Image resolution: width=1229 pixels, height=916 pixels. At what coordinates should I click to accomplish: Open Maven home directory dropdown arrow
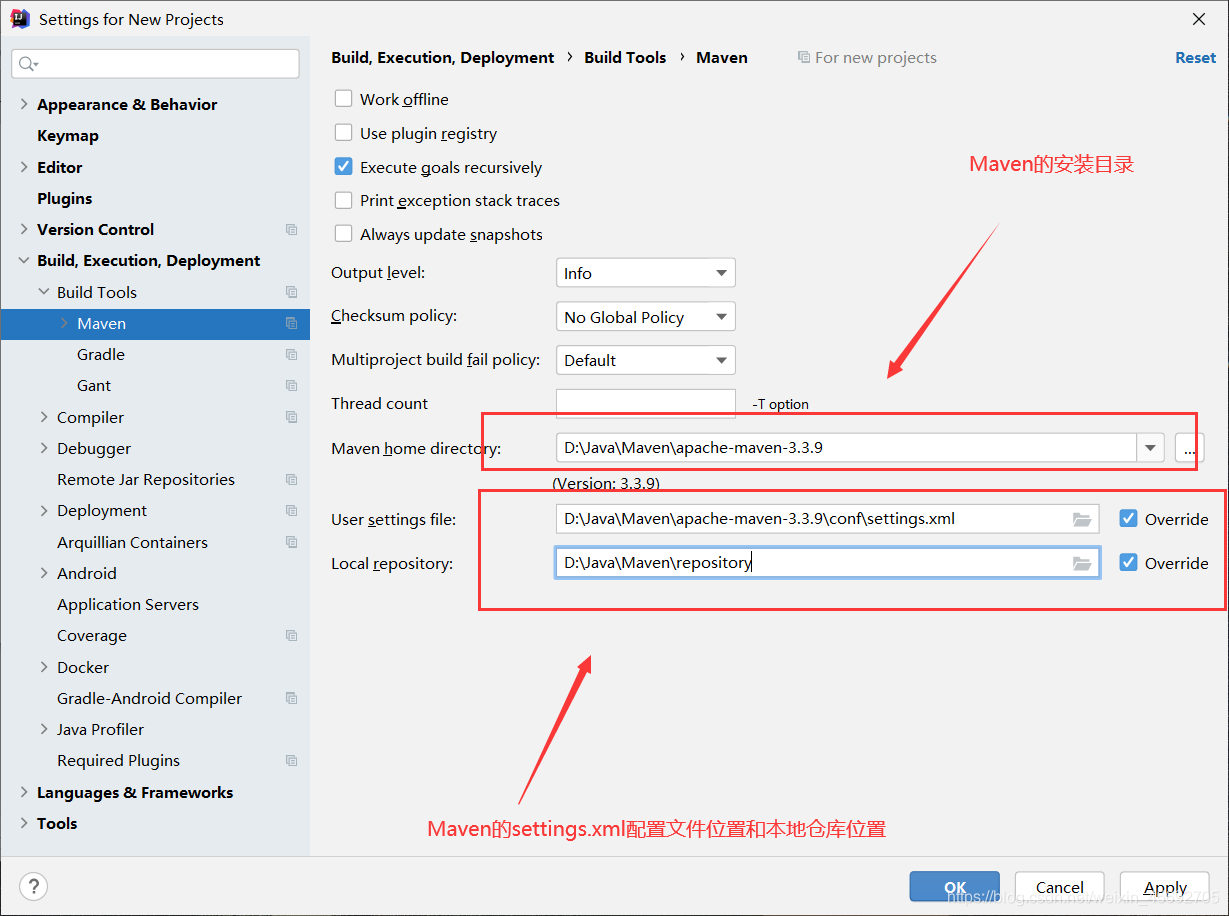tap(1150, 448)
